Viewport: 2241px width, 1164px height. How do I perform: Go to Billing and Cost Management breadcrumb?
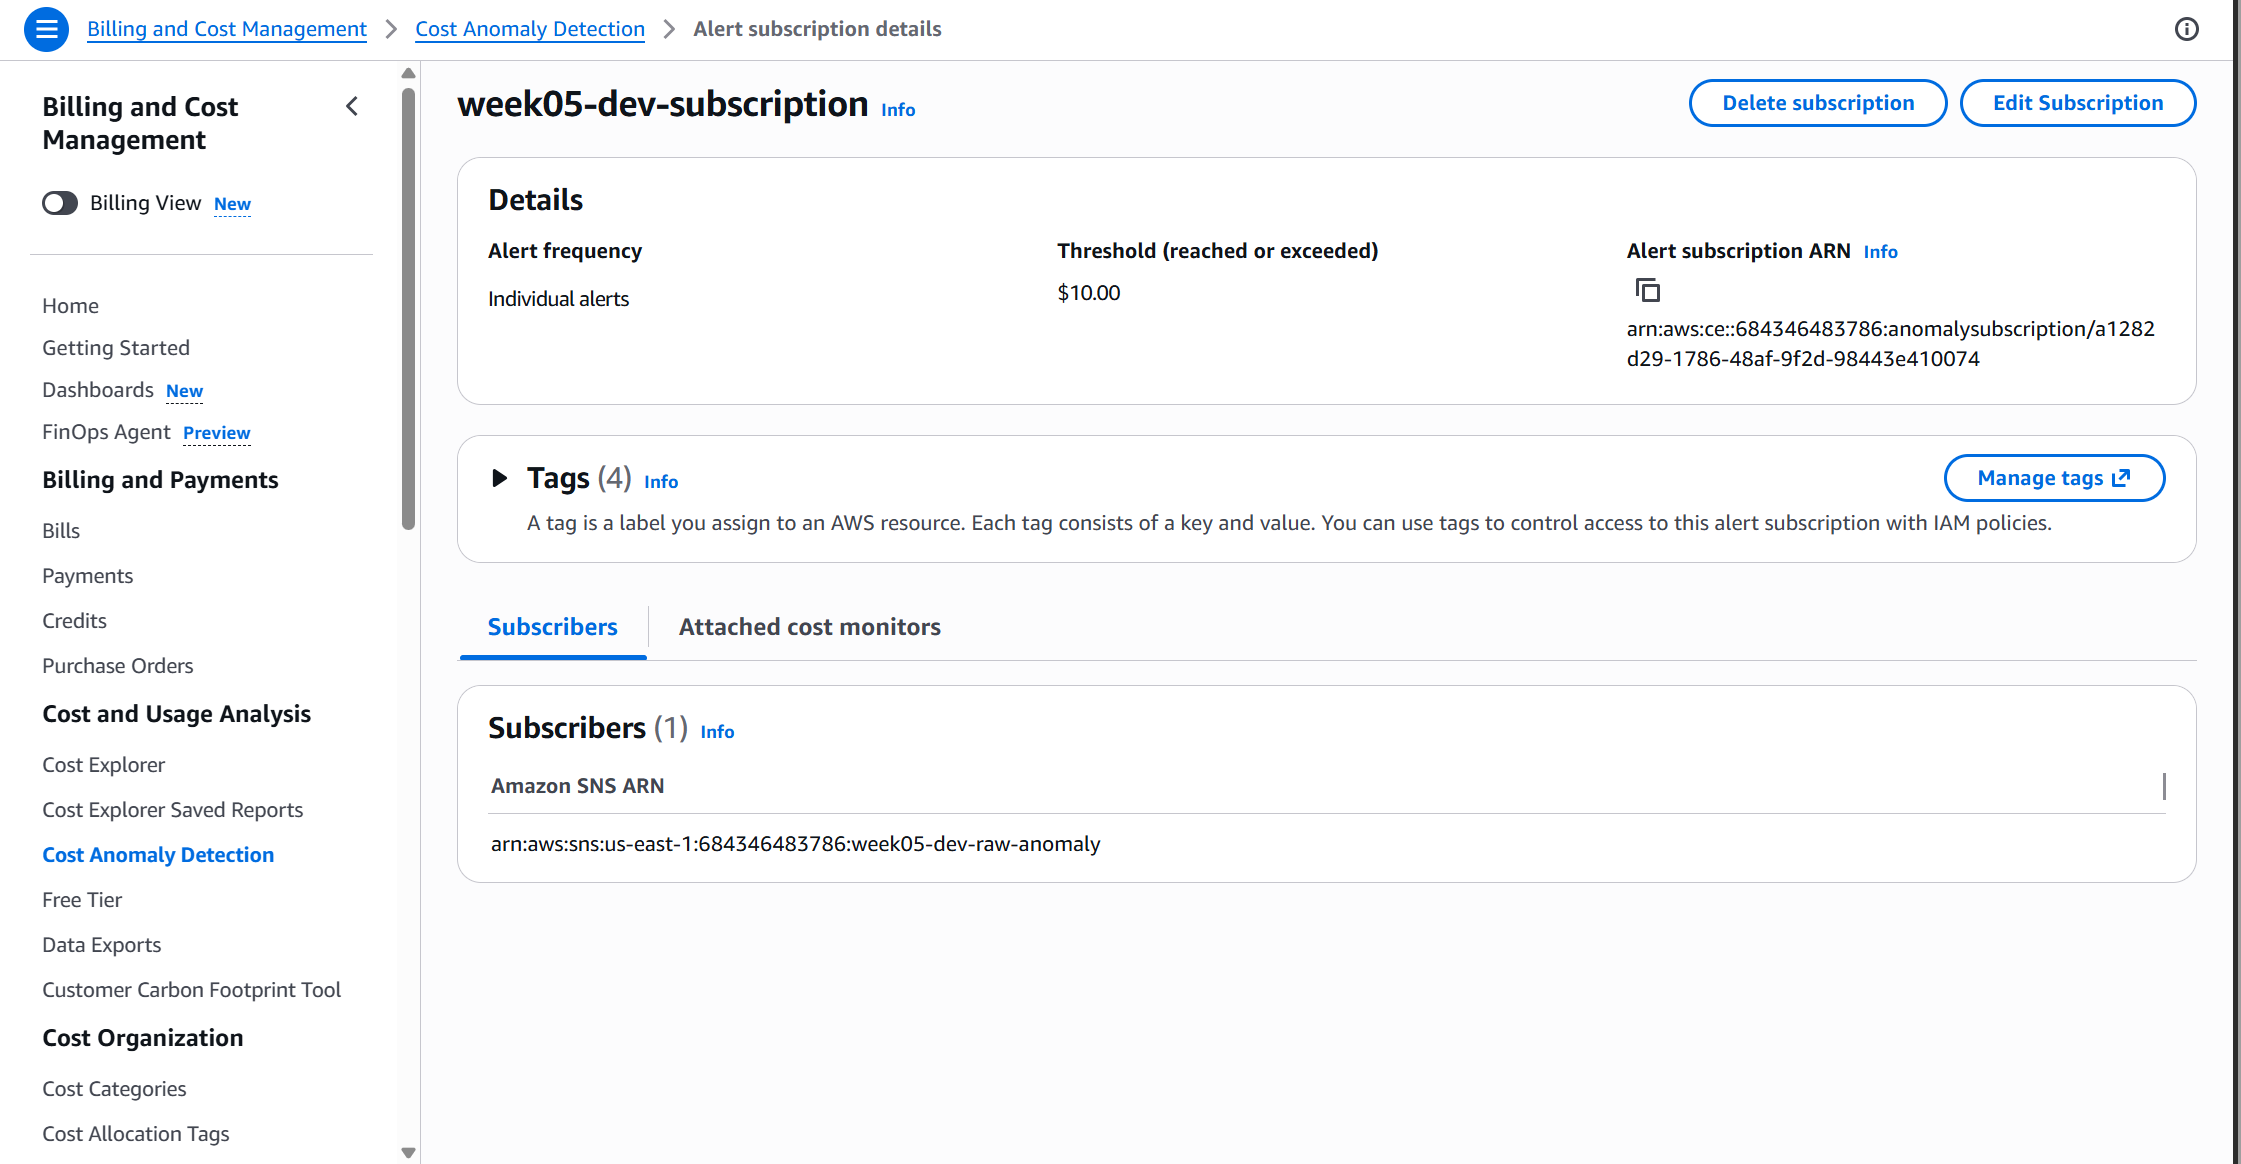[x=227, y=29]
